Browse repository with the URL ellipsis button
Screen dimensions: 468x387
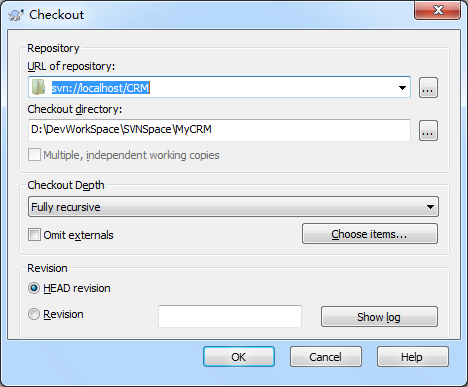click(428, 88)
